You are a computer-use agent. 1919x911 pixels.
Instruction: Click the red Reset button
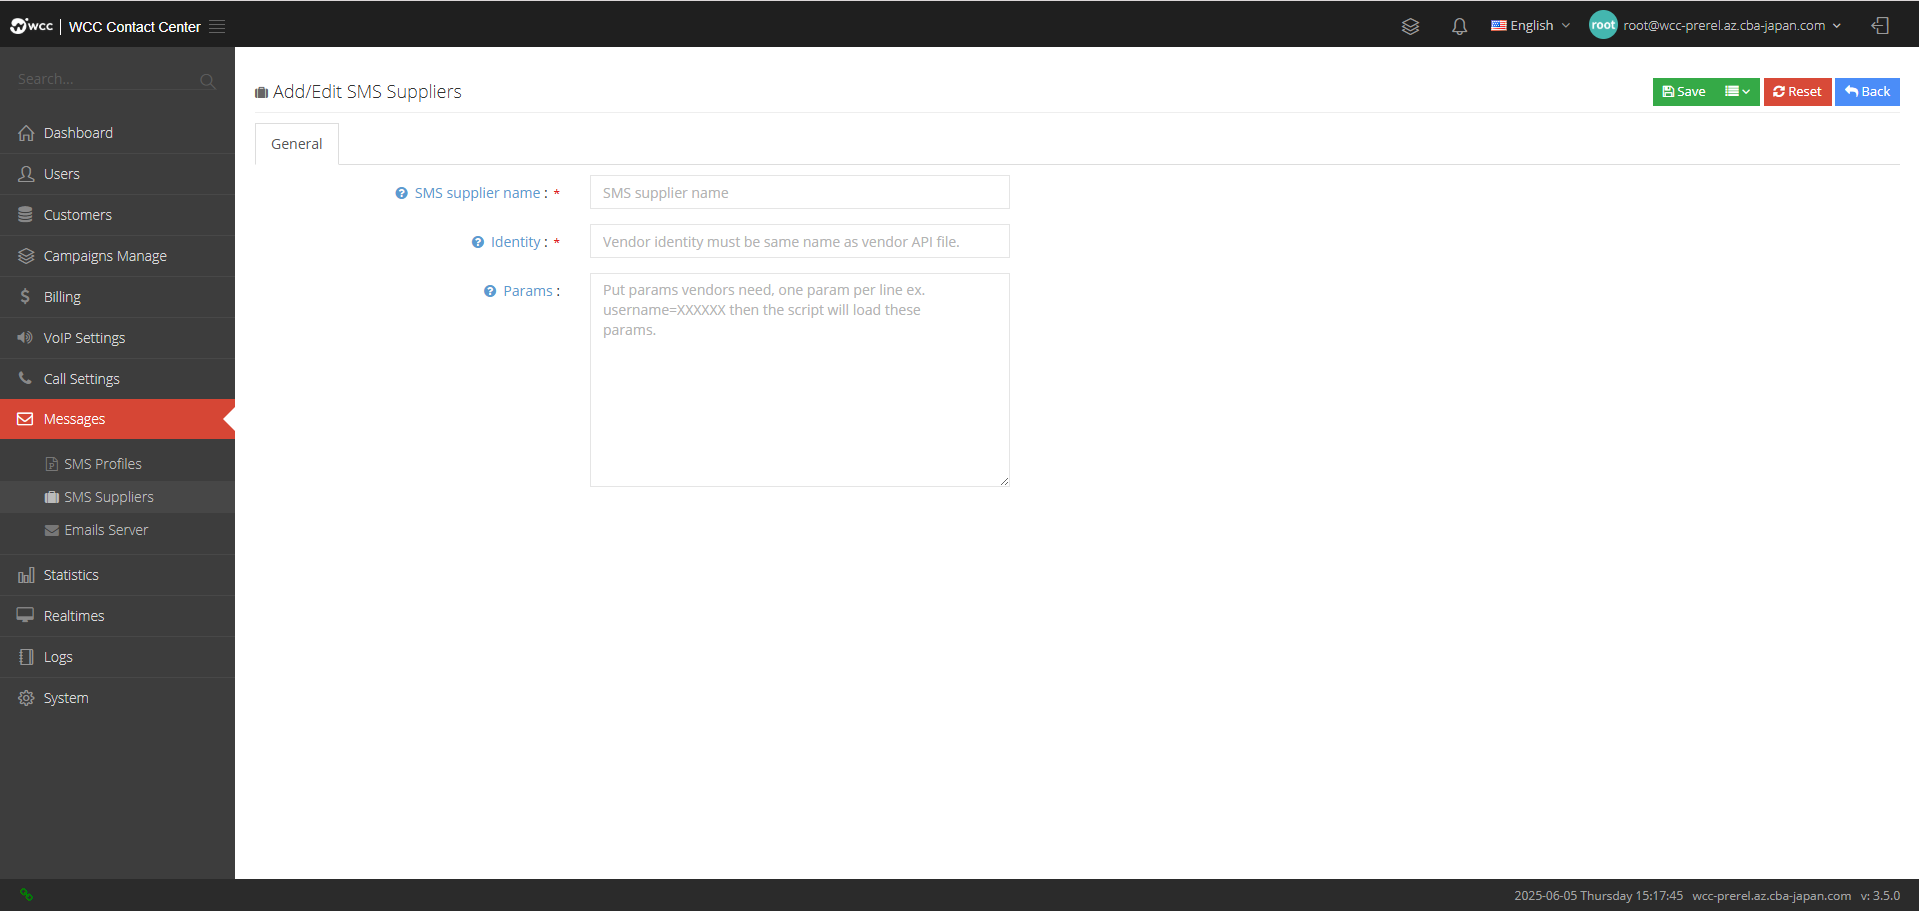click(1797, 92)
